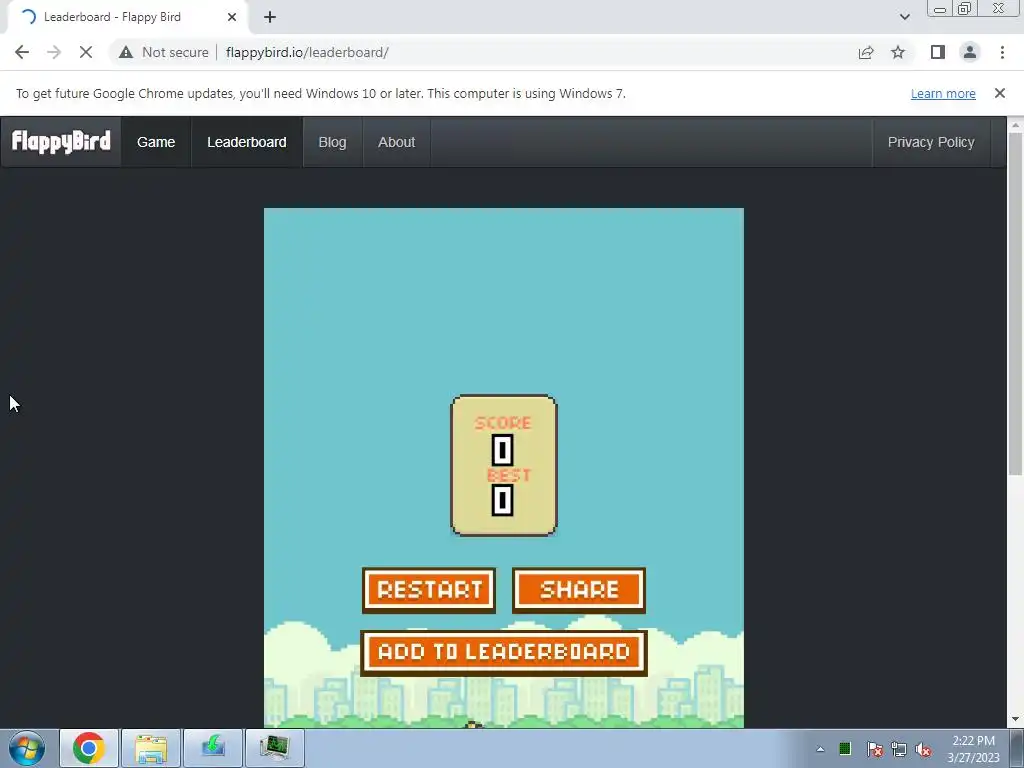Image resolution: width=1024 pixels, height=768 pixels.
Task: Dismiss the Chrome update notification bar
Action: click(x=999, y=93)
